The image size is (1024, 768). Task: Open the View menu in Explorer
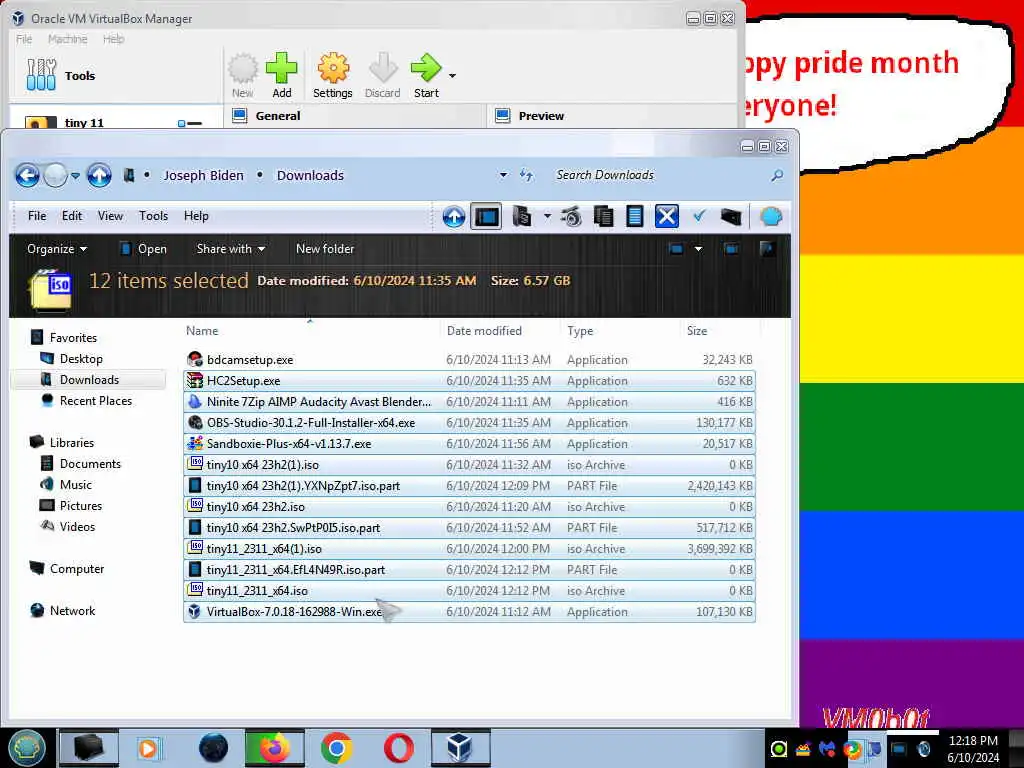pyautogui.click(x=110, y=216)
